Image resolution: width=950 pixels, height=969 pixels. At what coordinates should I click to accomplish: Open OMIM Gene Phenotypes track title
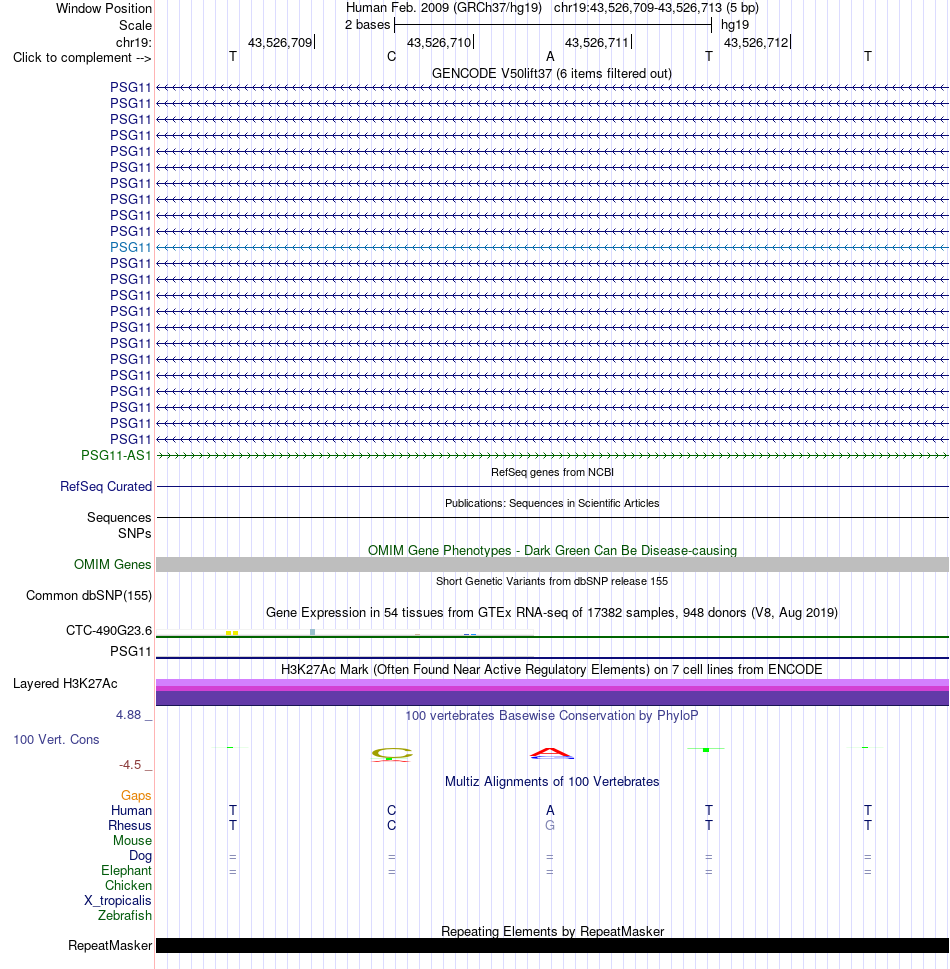pos(552,551)
